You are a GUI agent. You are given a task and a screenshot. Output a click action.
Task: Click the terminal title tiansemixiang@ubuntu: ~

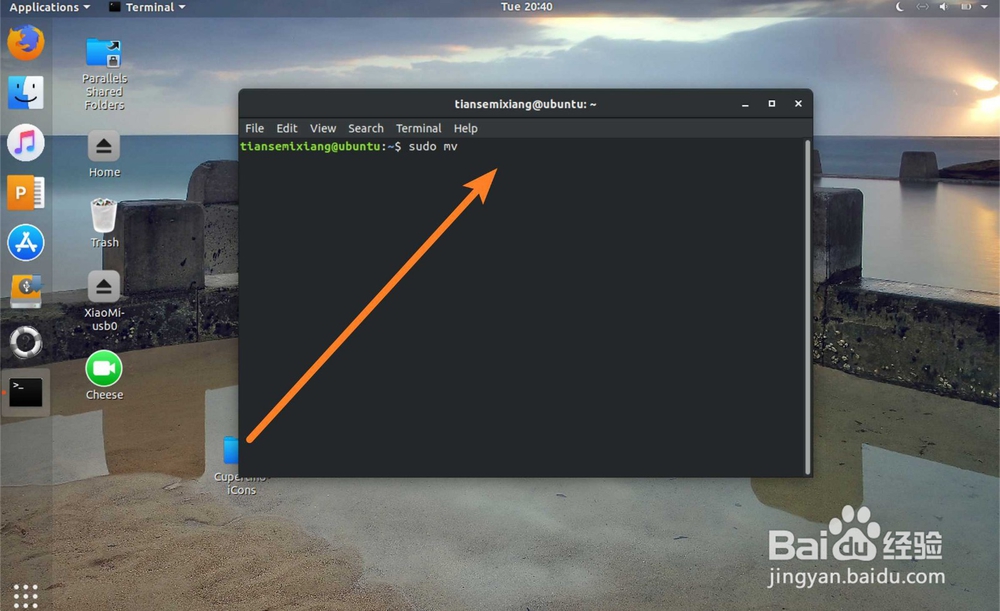(525, 104)
